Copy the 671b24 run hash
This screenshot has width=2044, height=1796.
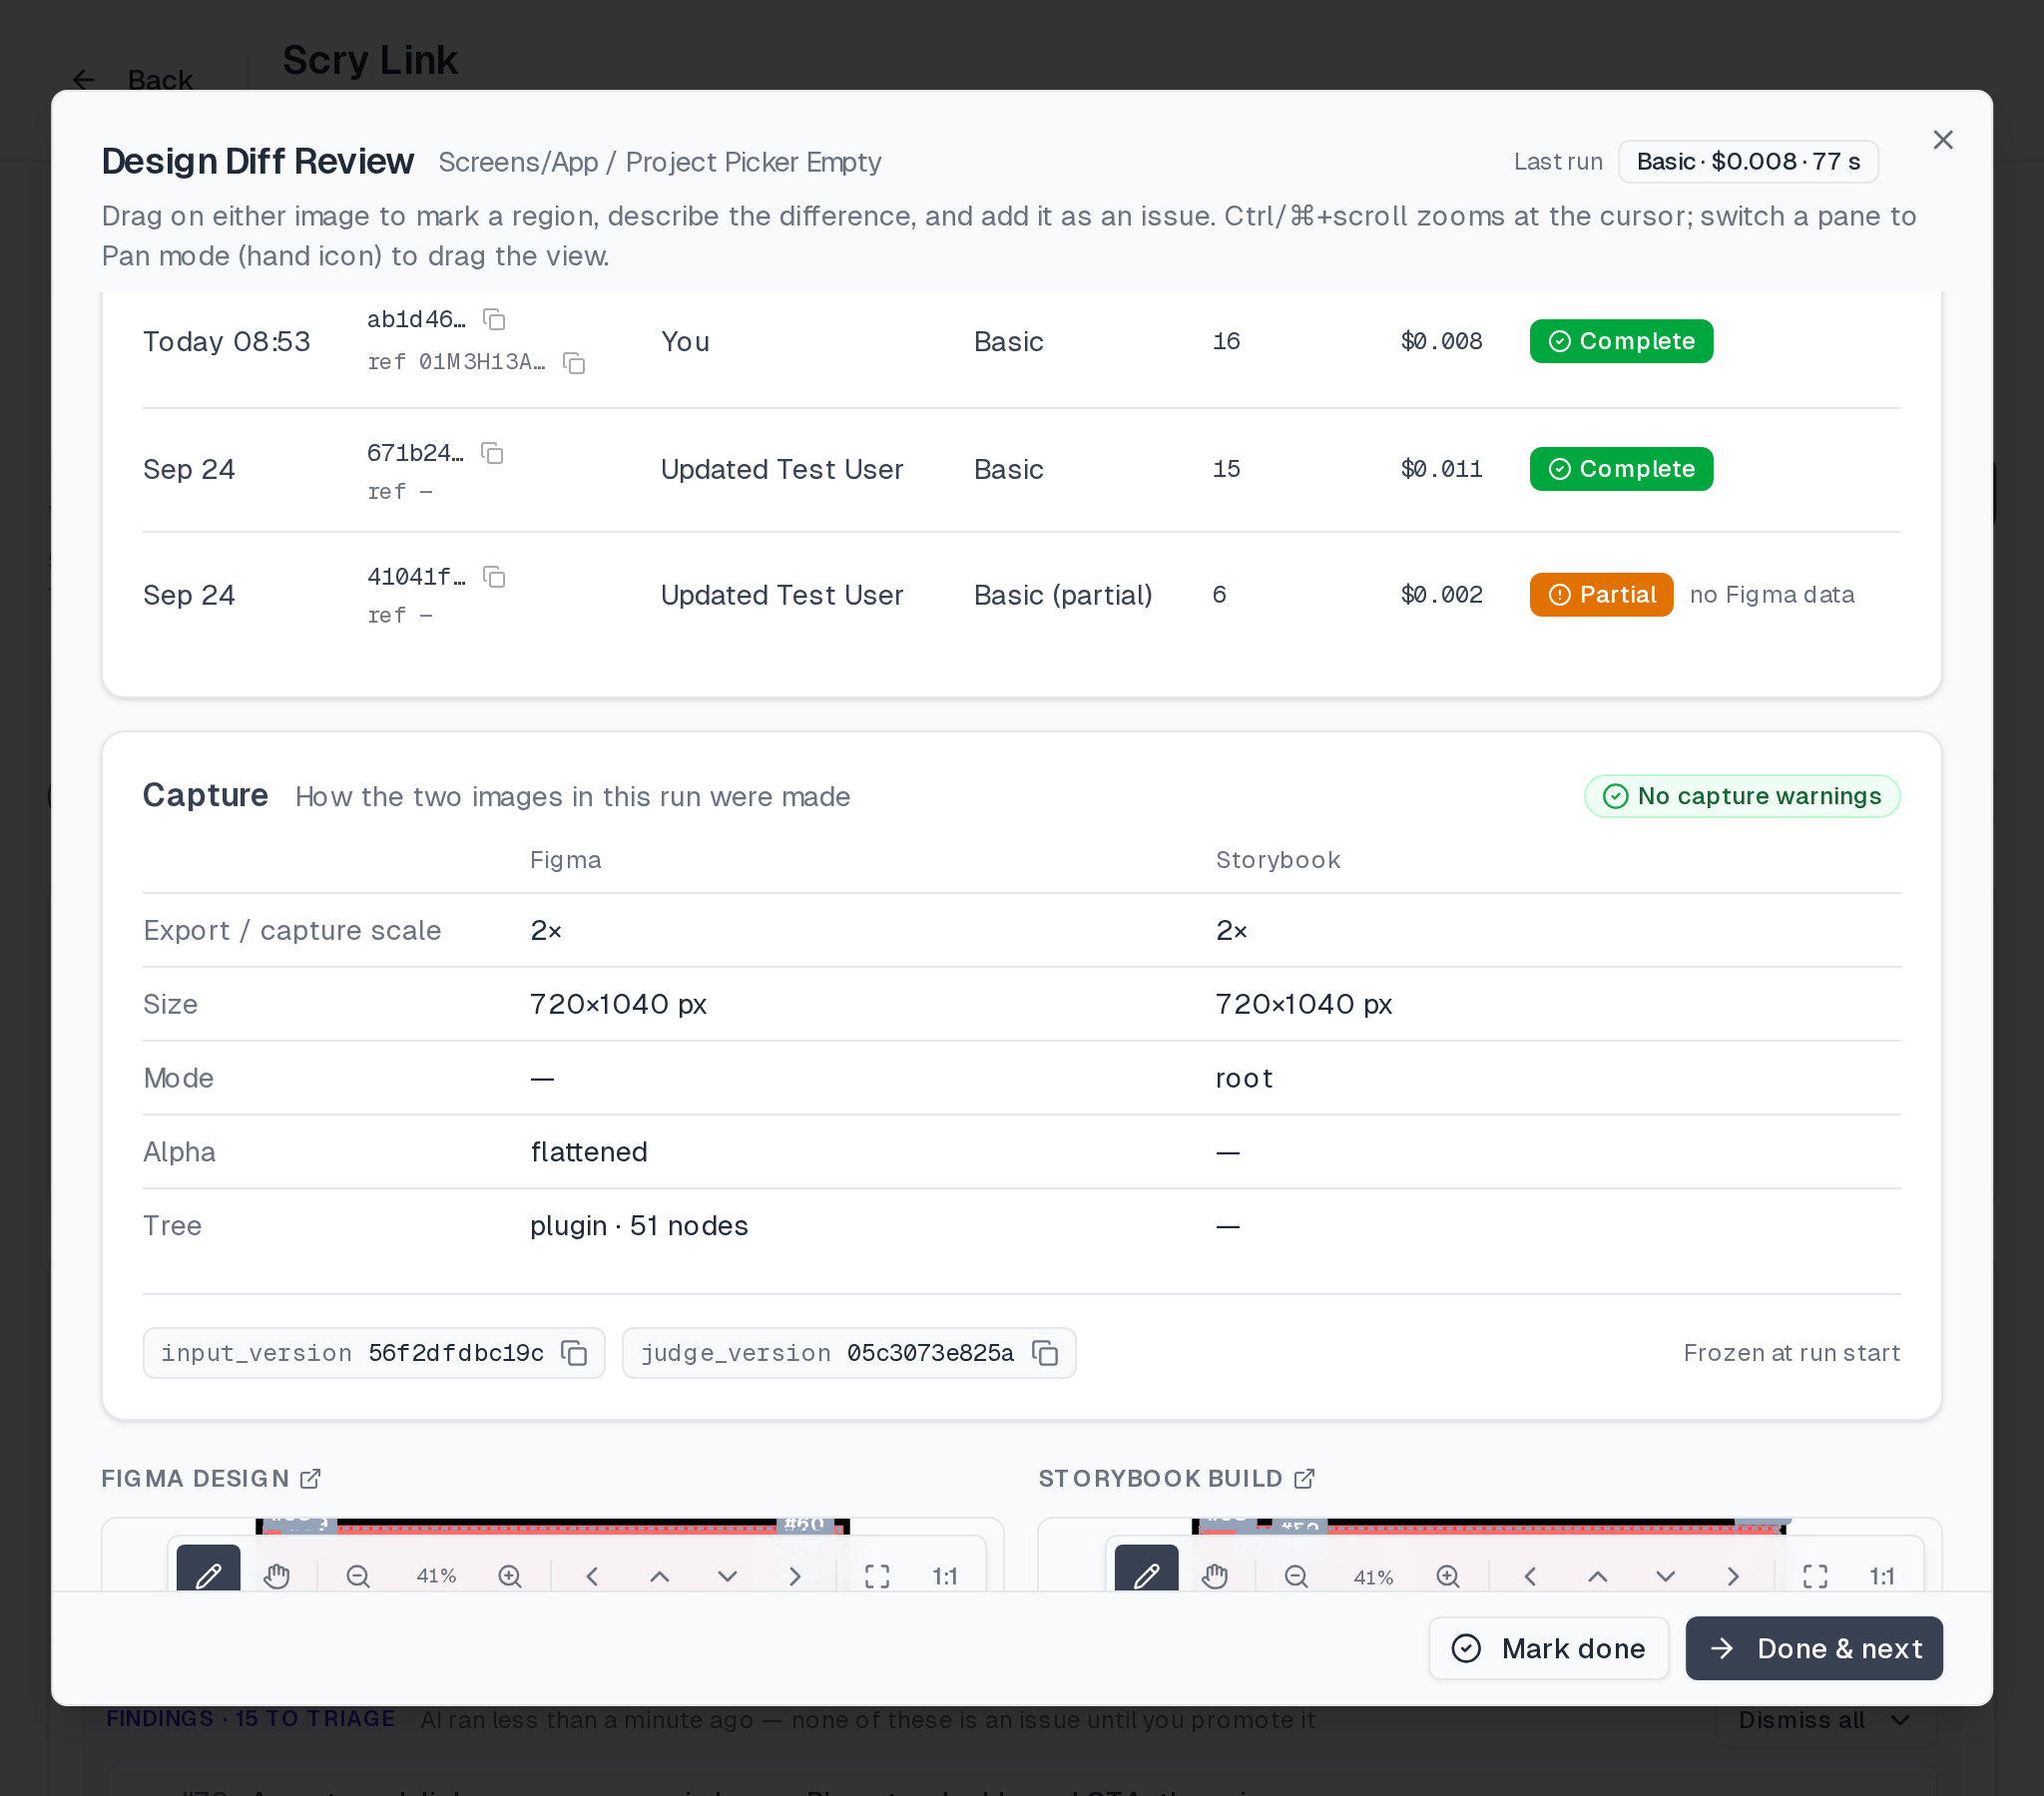pyautogui.click(x=492, y=454)
